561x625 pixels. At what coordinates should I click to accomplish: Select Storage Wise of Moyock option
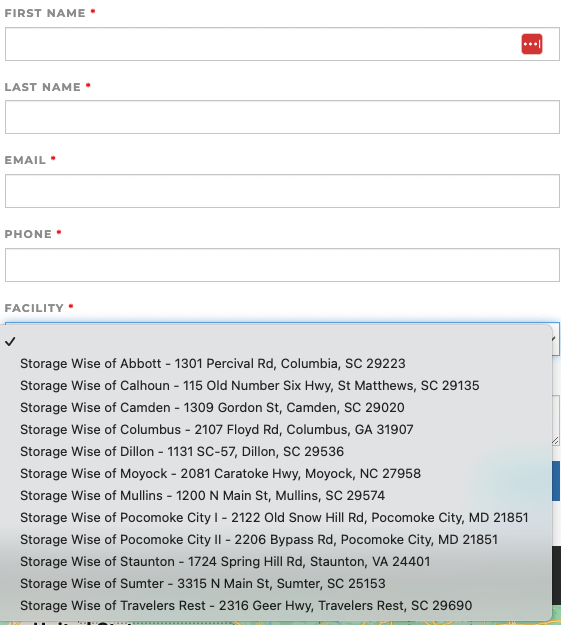(x=276, y=474)
